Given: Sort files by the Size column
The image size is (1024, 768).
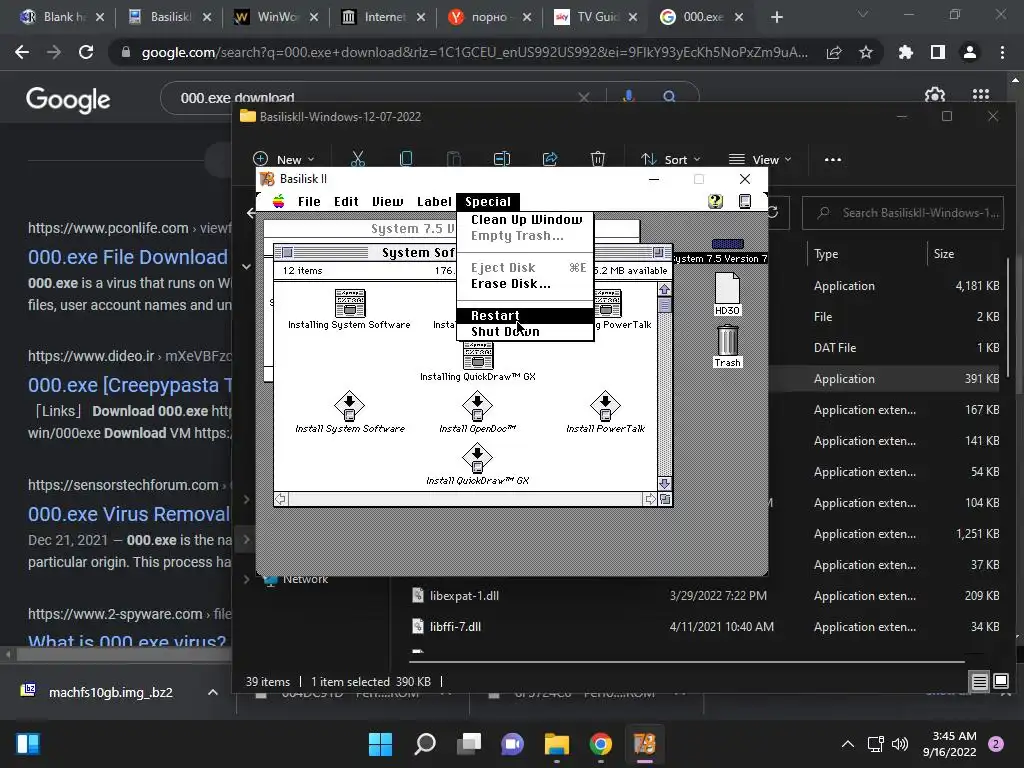Looking at the screenshot, I should 944,254.
